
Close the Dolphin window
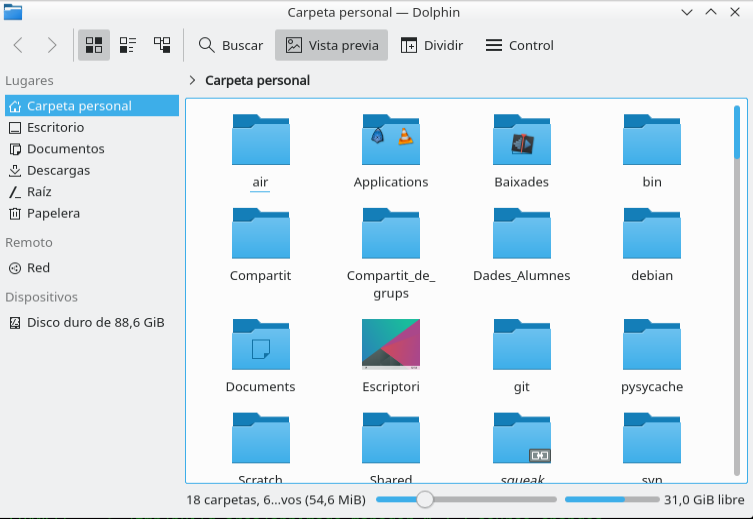735,12
